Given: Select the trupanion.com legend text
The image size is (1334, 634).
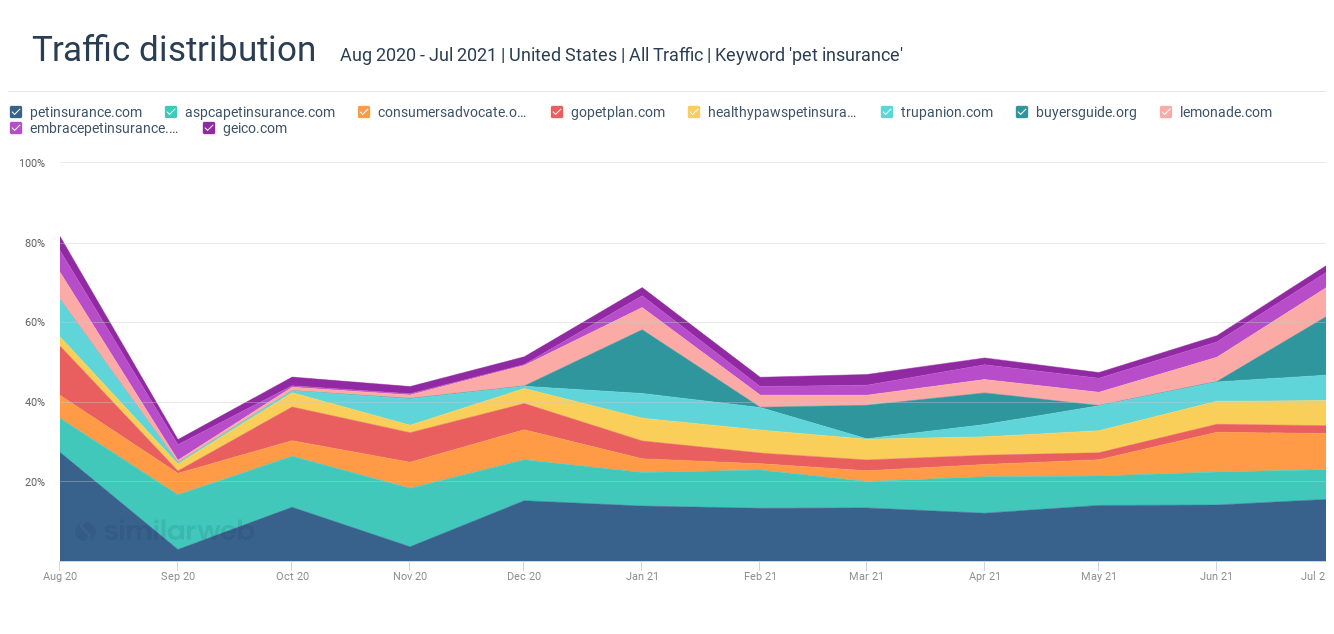Looking at the screenshot, I should [x=946, y=112].
